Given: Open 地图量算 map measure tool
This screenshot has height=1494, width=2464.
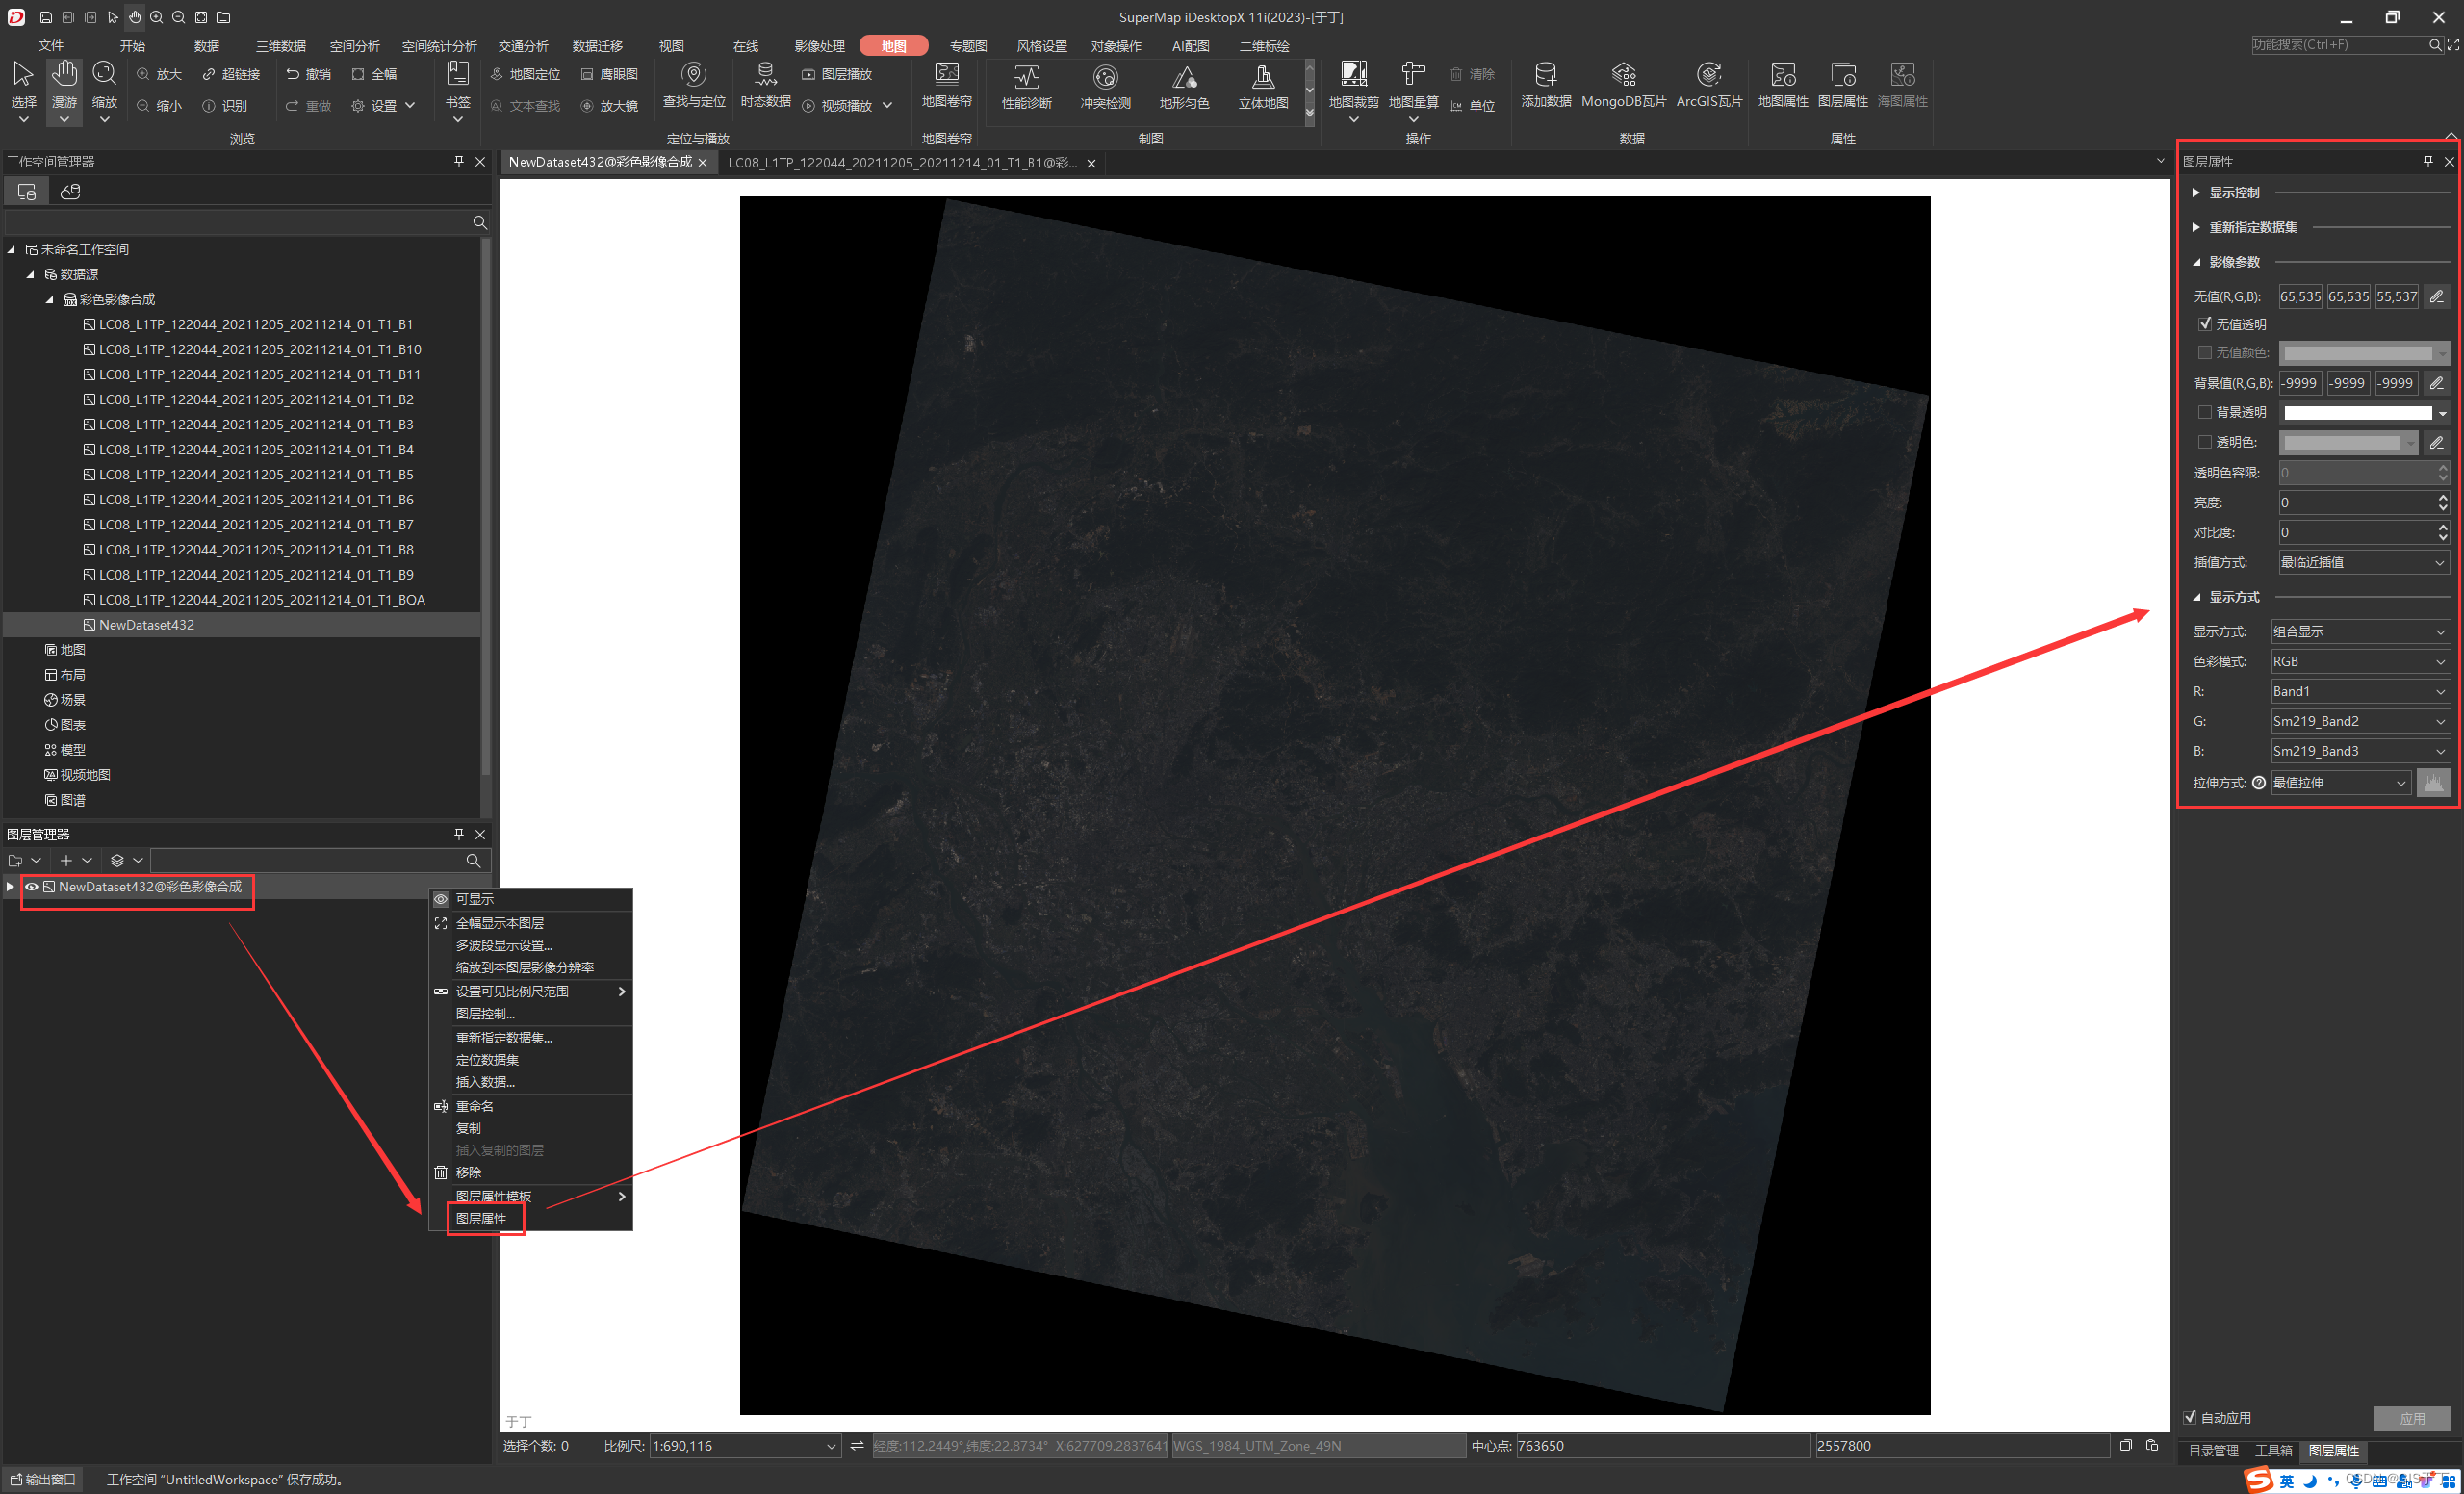Looking at the screenshot, I should [x=1412, y=76].
